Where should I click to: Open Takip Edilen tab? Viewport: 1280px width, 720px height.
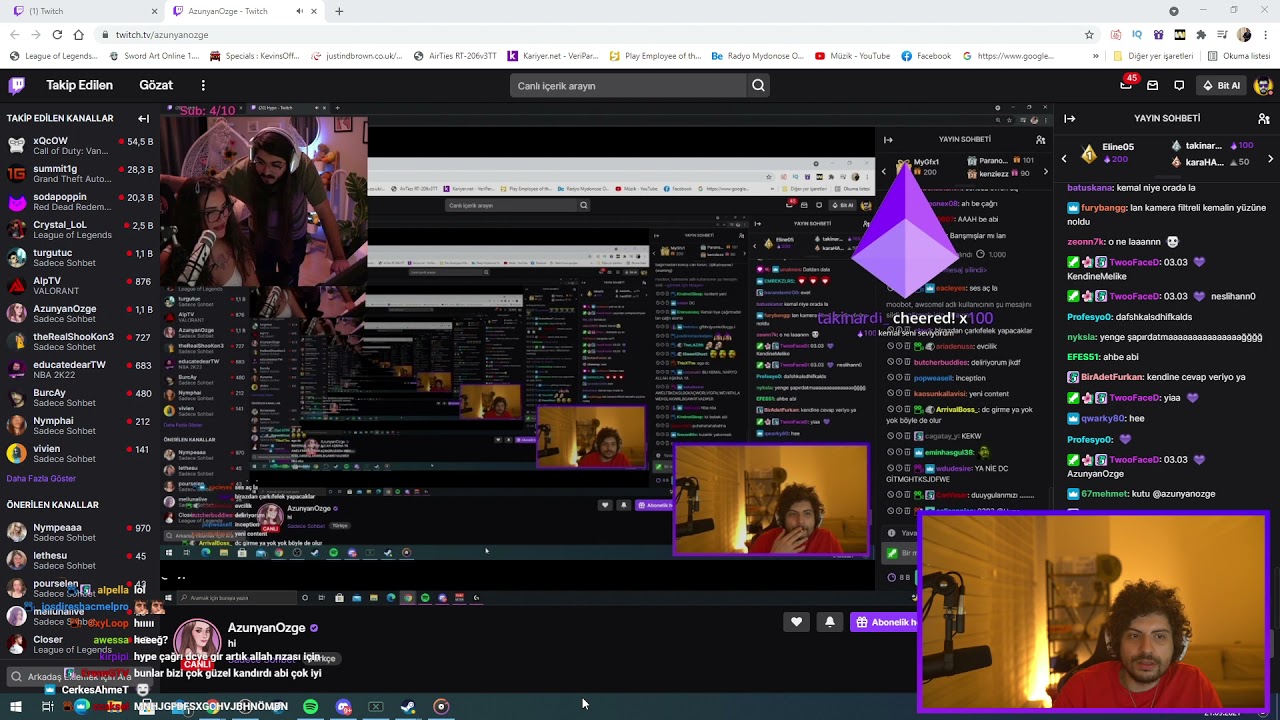tap(80, 86)
